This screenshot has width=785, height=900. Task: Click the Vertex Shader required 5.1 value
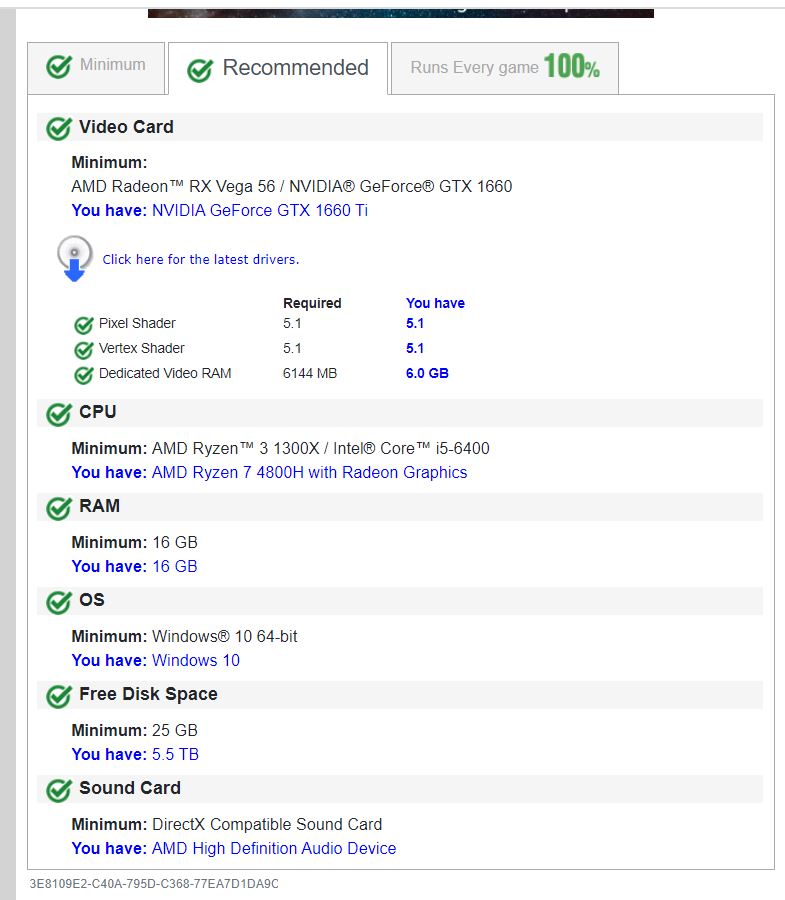[x=292, y=348]
